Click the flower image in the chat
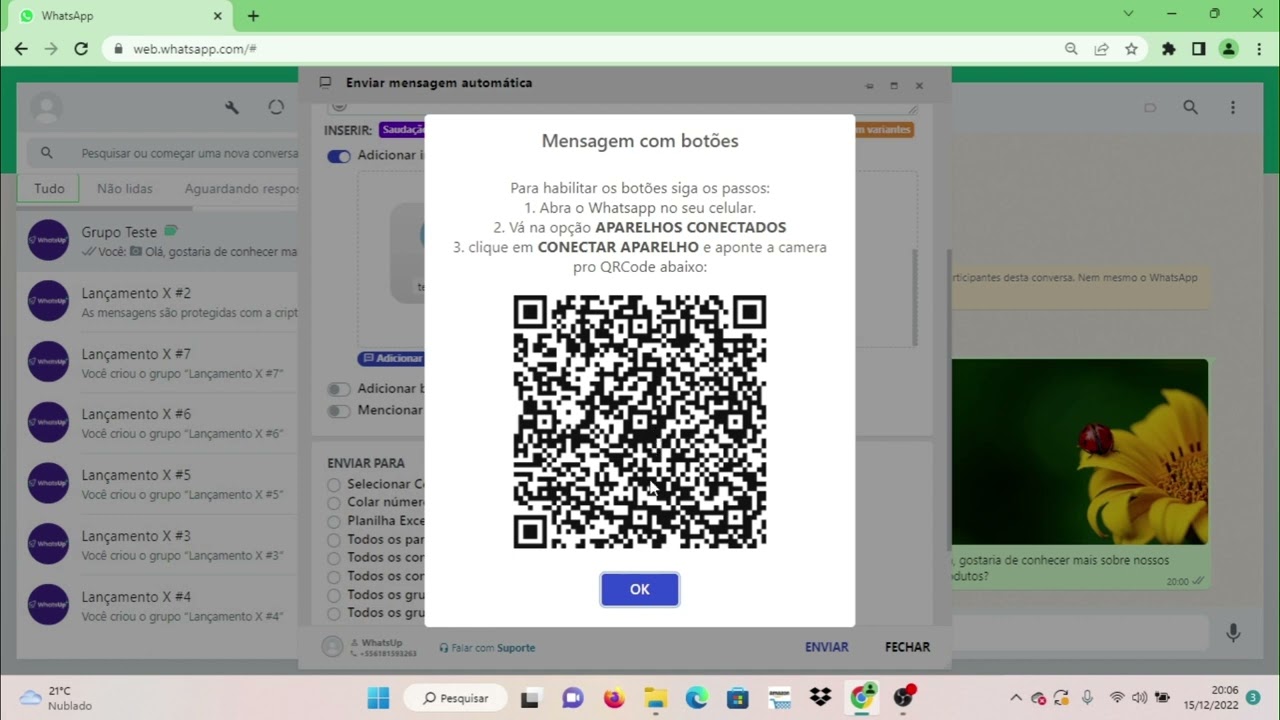Image resolution: width=1280 pixels, height=720 pixels. [x=1078, y=452]
